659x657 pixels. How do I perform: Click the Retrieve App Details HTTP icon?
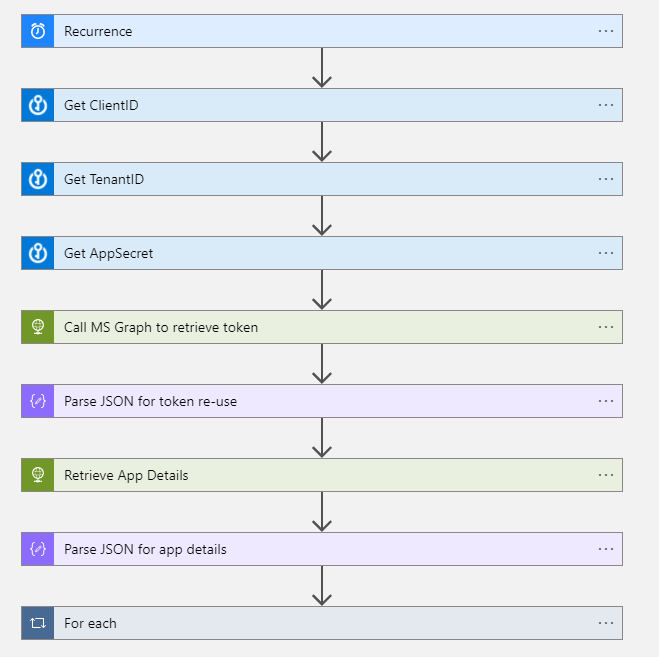coord(38,475)
